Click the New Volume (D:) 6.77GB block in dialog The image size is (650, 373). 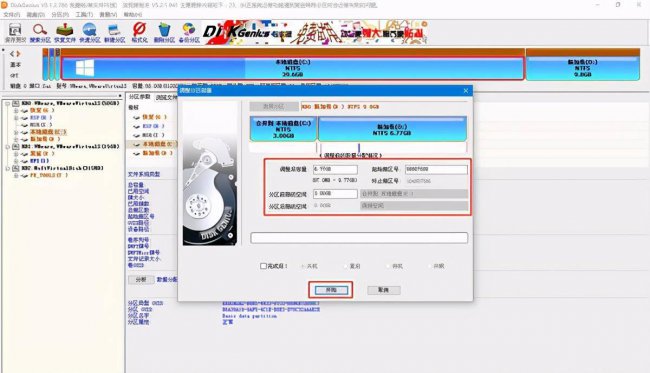[392, 129]
